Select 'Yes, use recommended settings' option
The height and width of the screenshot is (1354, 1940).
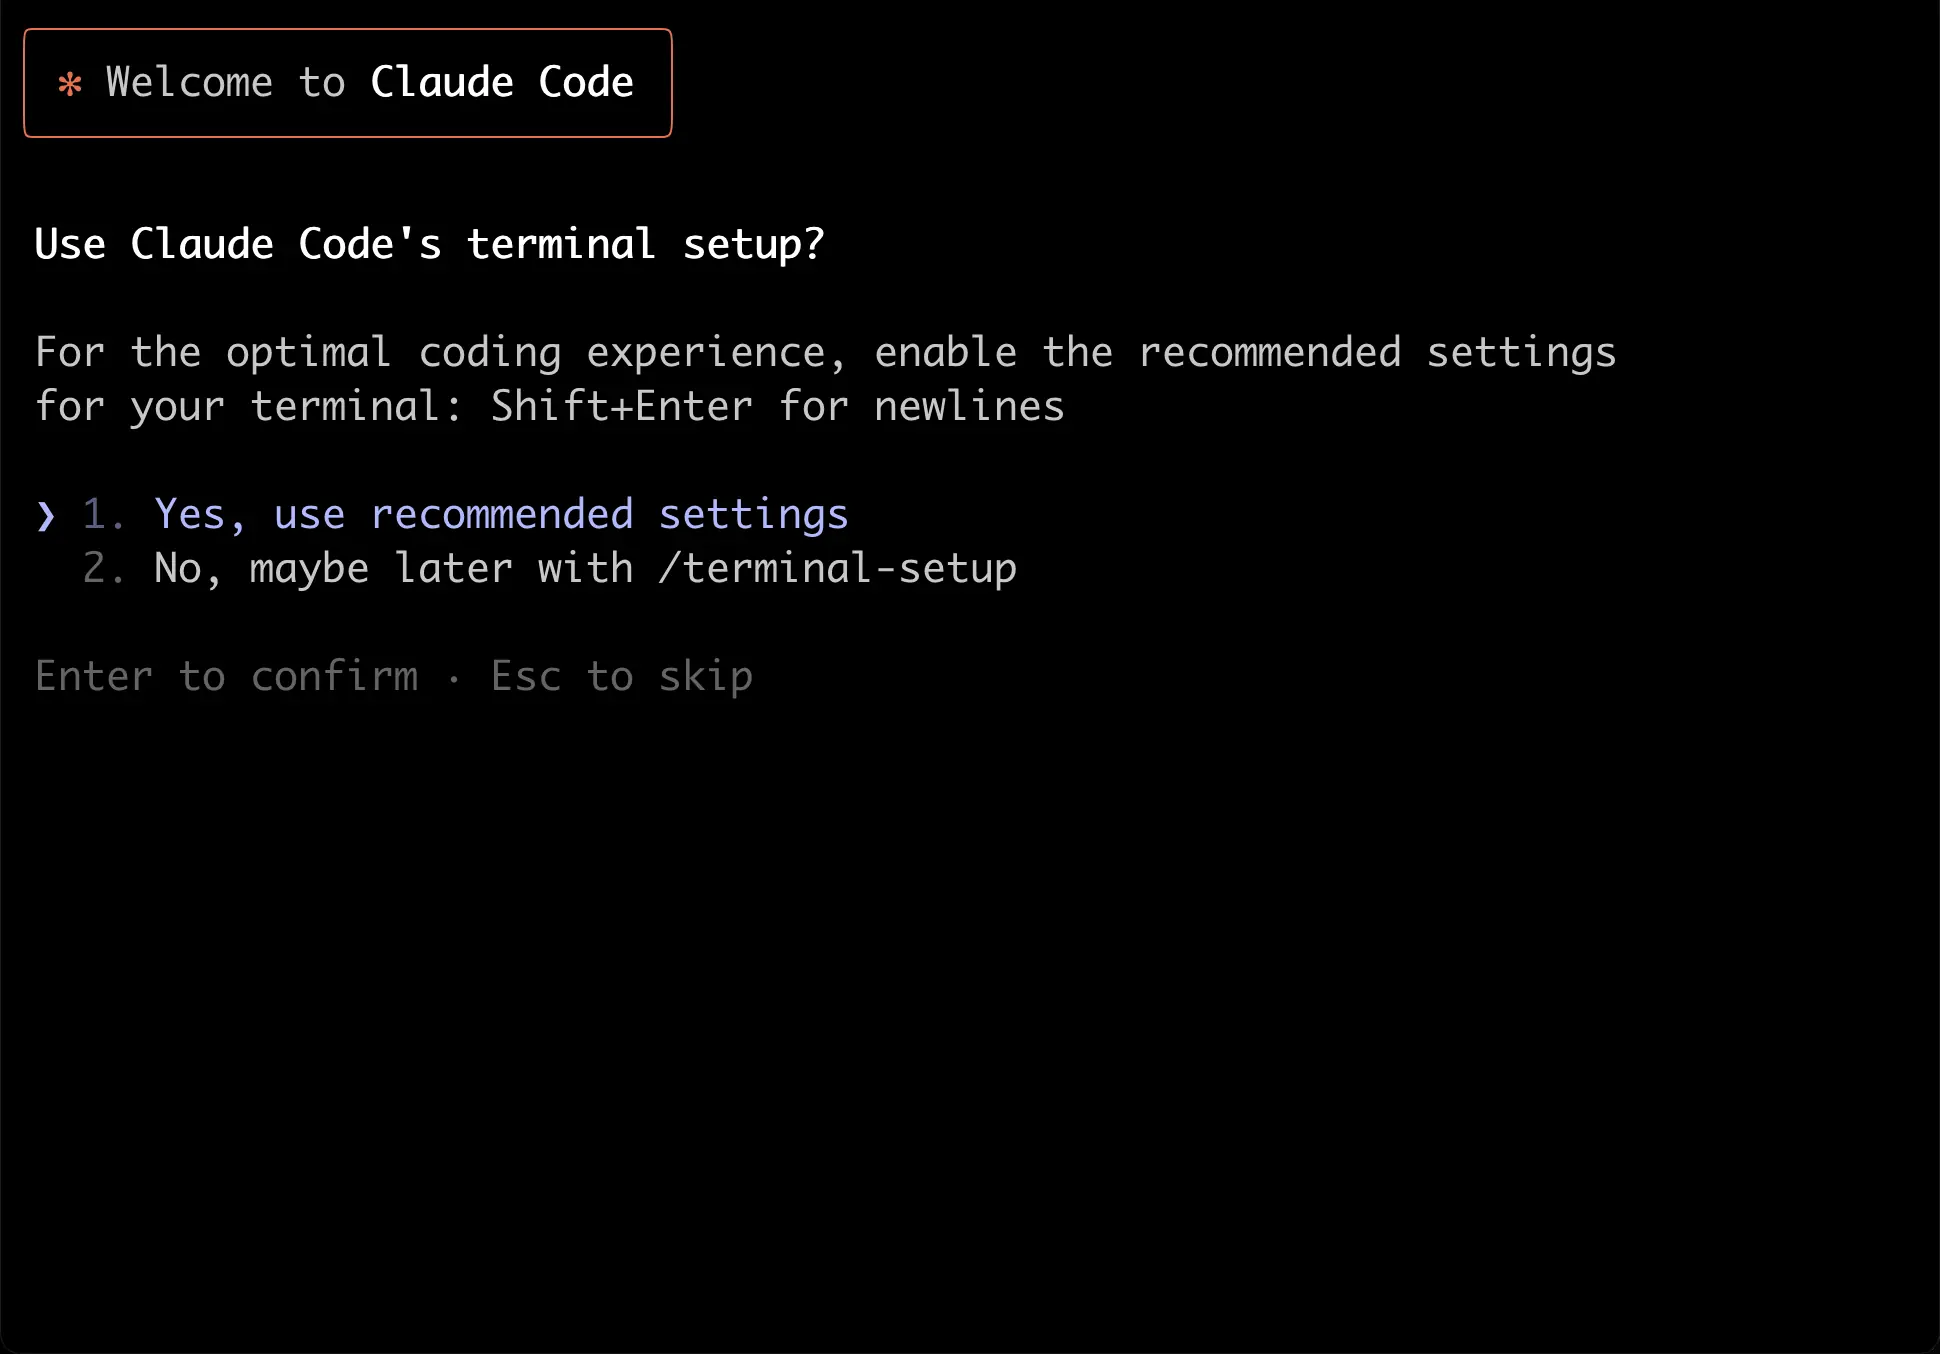click(501, 515)
